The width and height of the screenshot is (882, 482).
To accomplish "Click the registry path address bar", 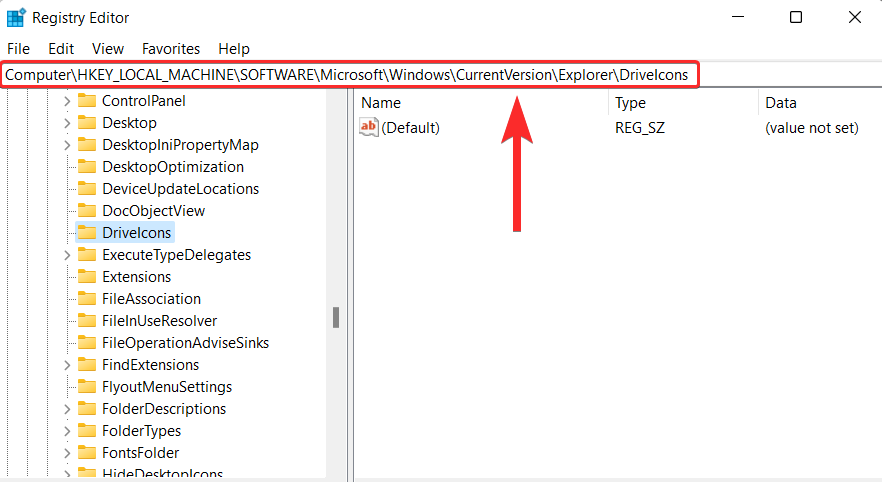I will (349, 75).
